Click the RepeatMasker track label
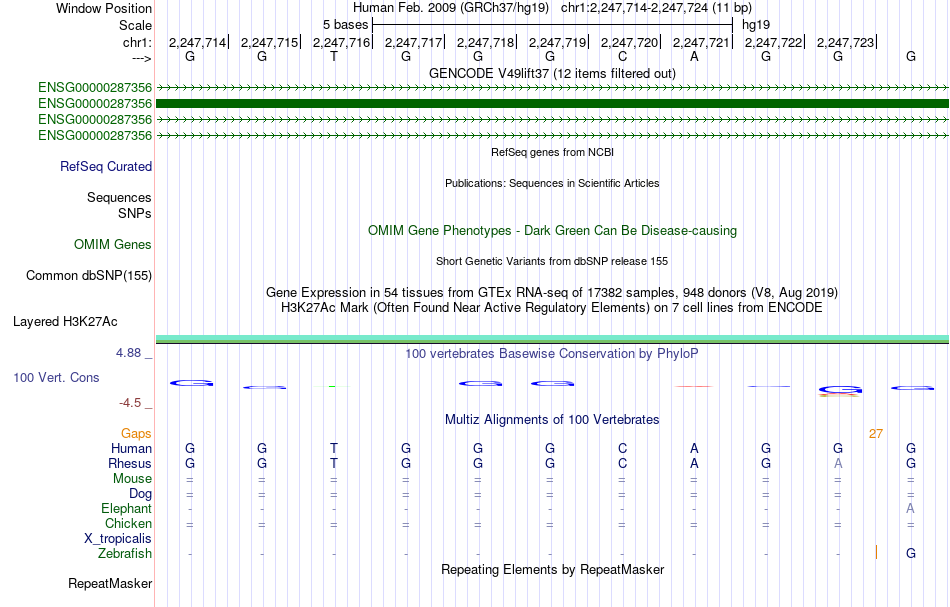Screen dimensions: 950x607 pos(110,584)
